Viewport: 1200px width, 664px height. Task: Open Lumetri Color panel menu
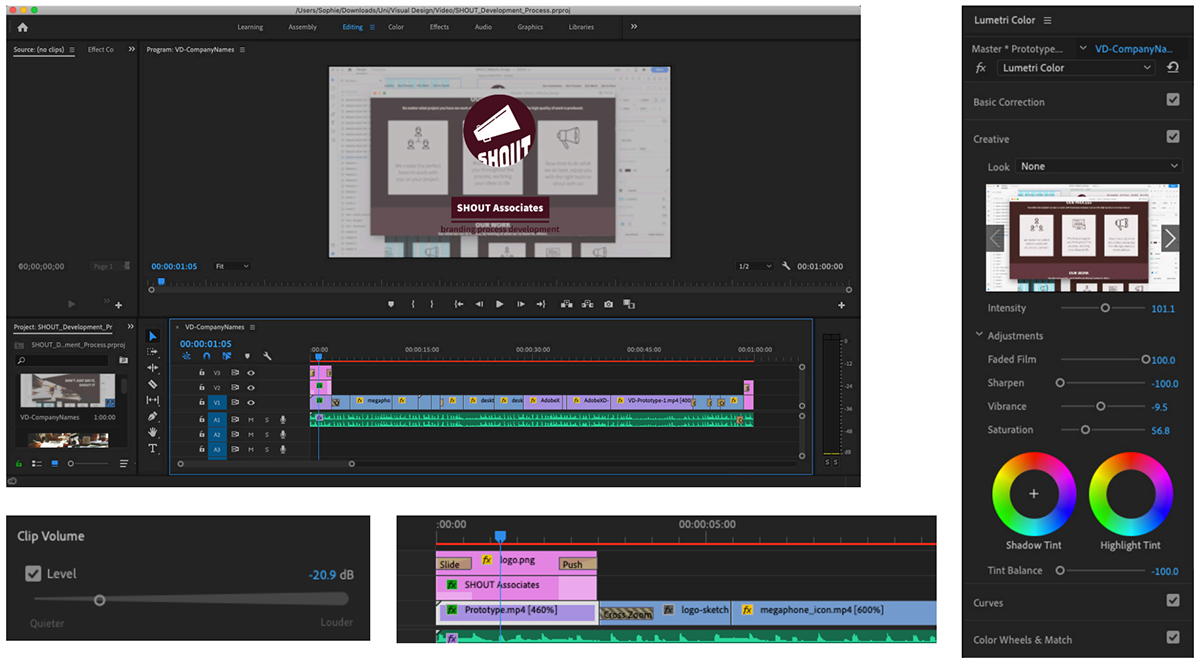pyautogui.click(x=1047, y=20)
